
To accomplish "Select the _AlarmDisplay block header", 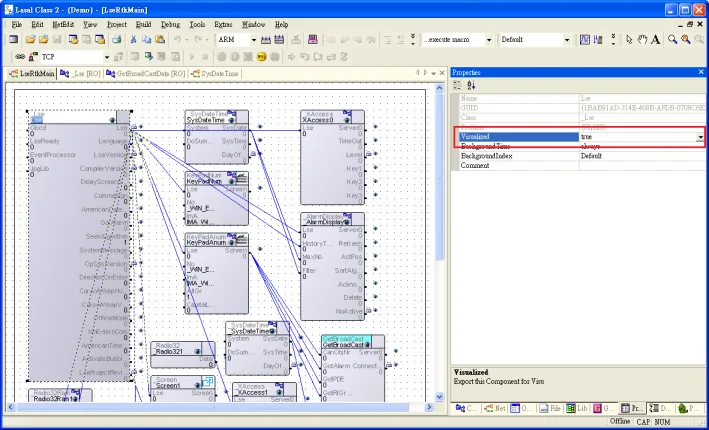I will pos(332,219).
